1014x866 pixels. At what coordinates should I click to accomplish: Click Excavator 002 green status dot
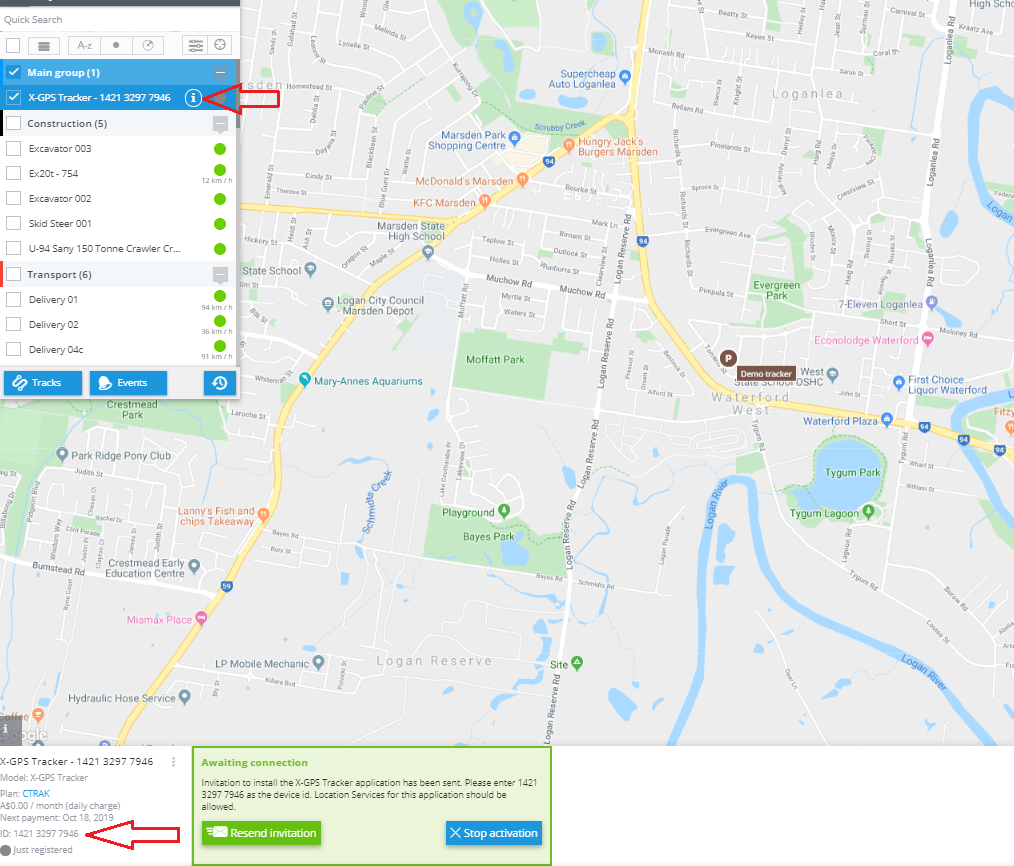[220, 199]
